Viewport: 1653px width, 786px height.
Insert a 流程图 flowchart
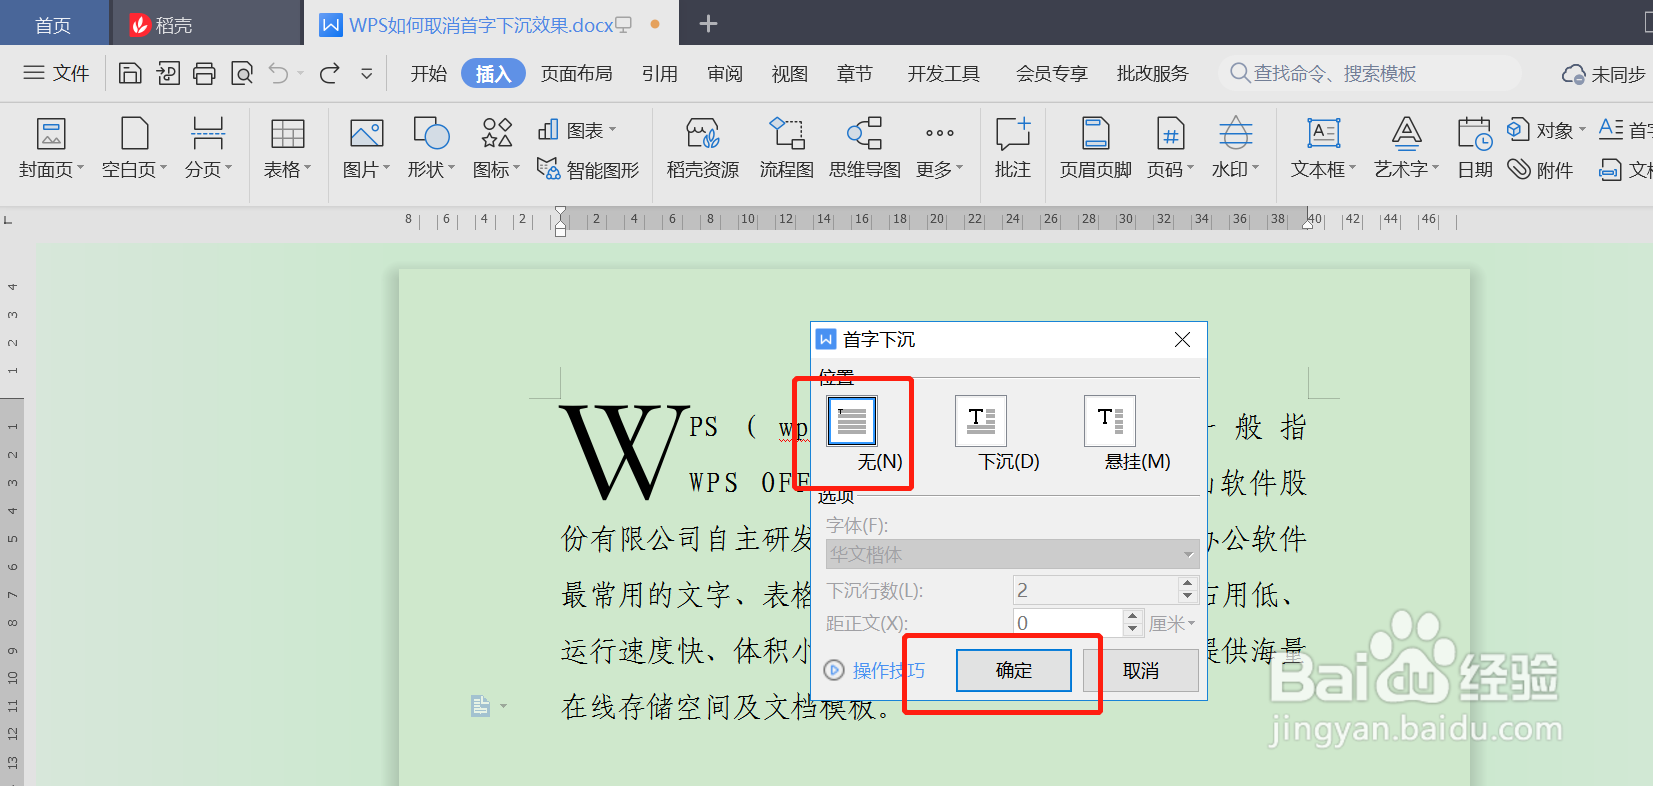pos(787,148)
